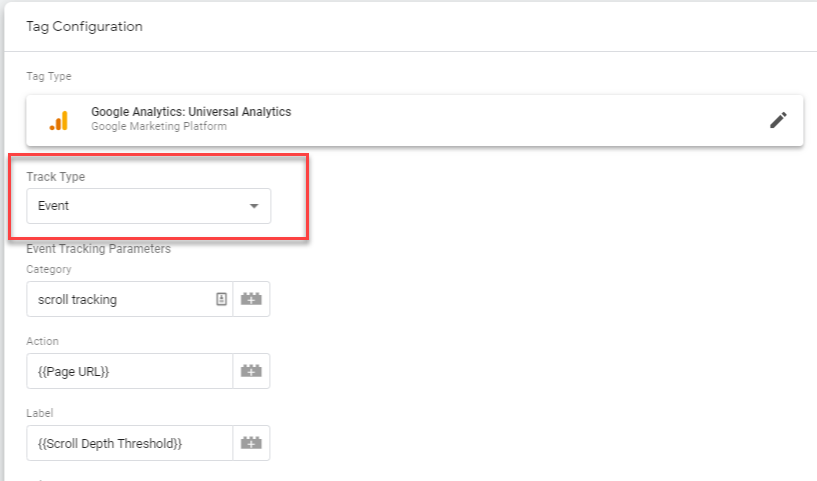Click the Label caption above Scroll Depth field
Image resolution: width=817 pixels, height=481 pixels.
pyautogui.click(x=41, y=412)
